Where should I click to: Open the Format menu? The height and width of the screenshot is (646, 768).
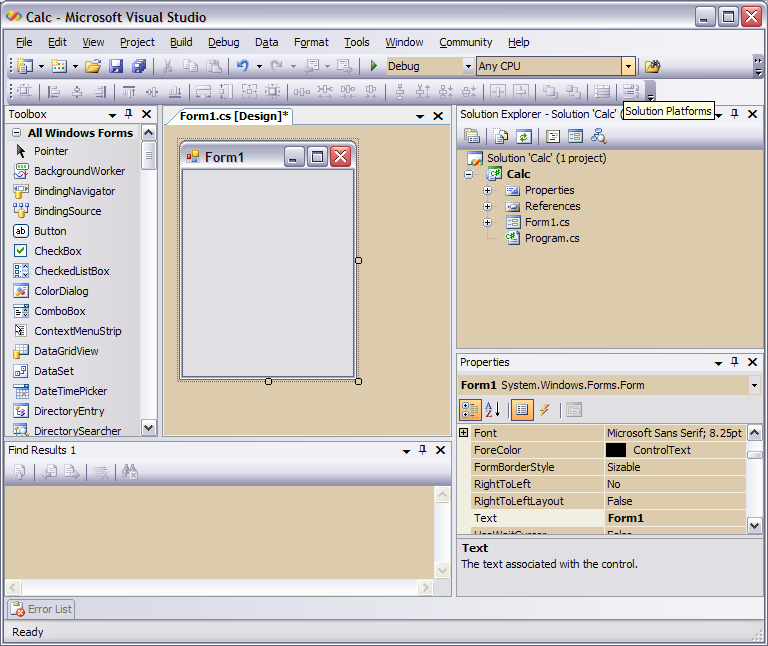[311, 43]
